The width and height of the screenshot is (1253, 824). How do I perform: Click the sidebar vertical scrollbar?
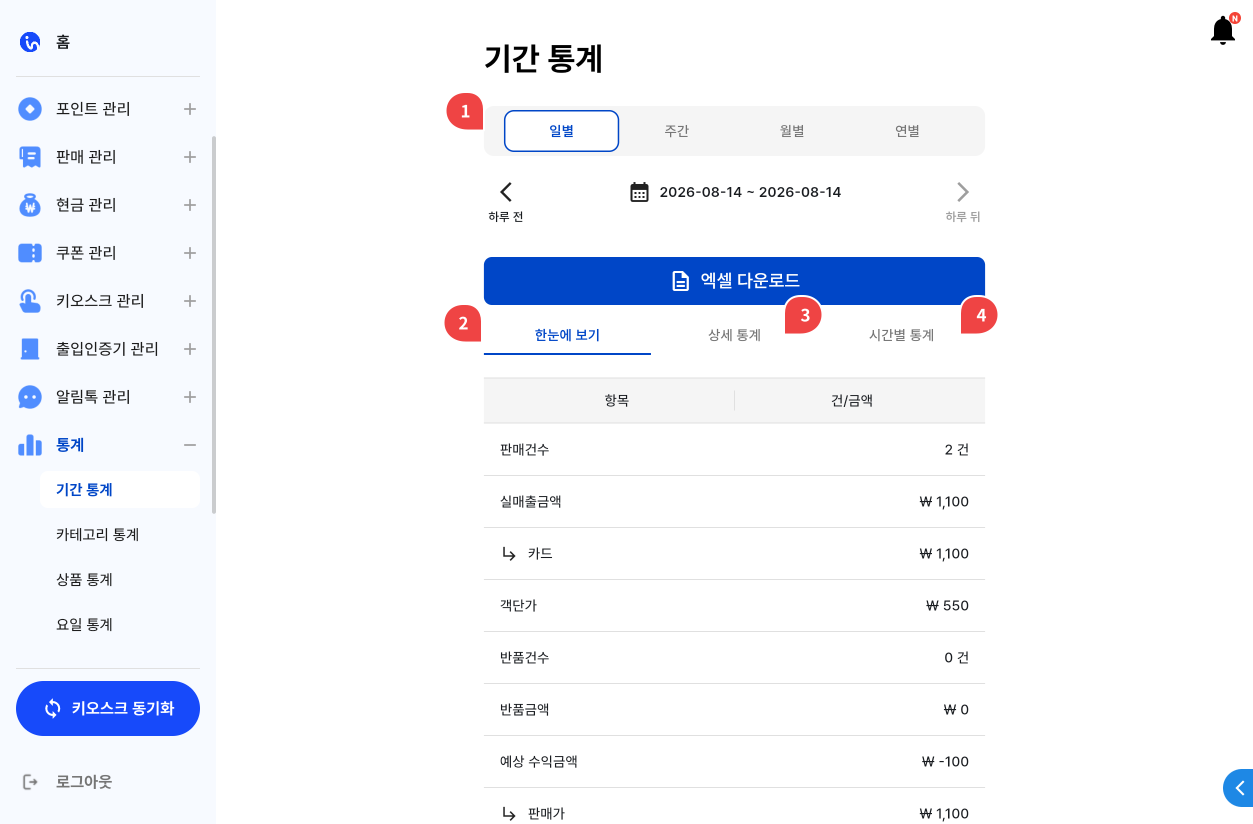click(x=214, y=325)
